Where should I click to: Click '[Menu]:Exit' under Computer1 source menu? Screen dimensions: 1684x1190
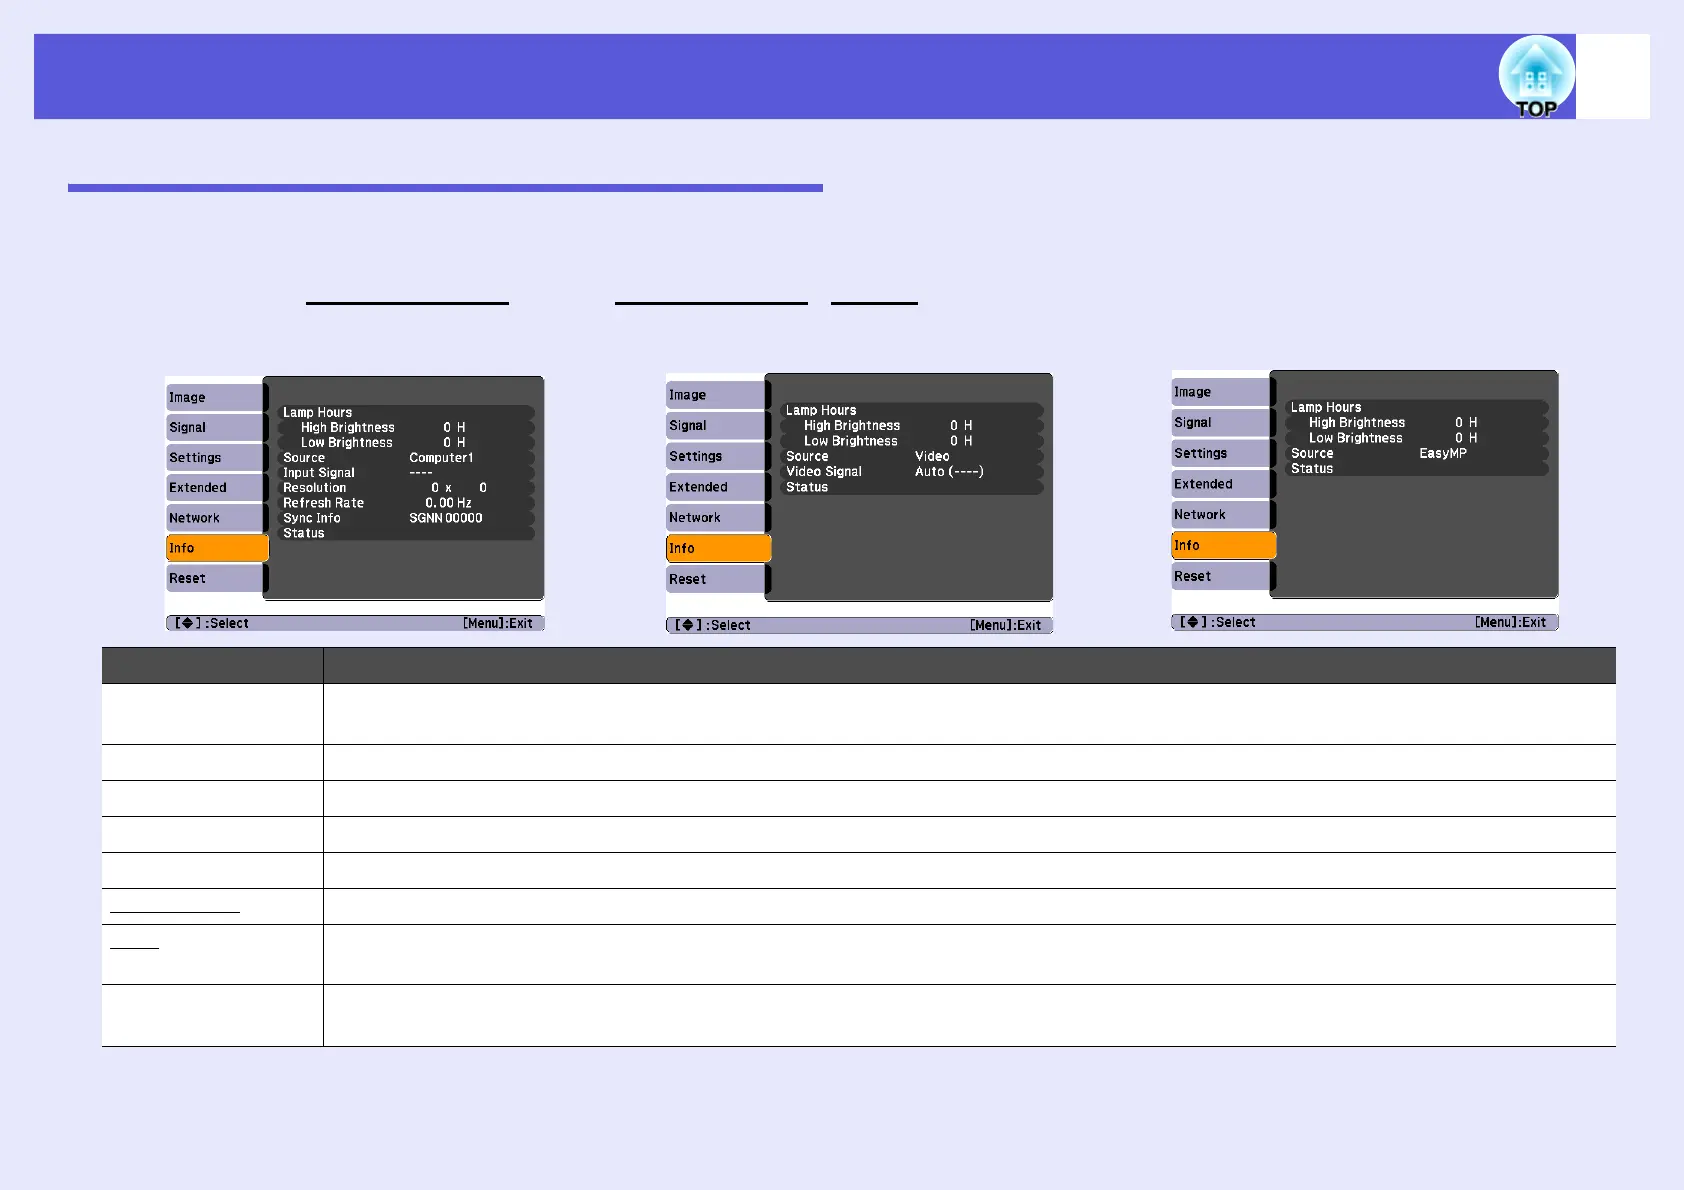[498, 623]
